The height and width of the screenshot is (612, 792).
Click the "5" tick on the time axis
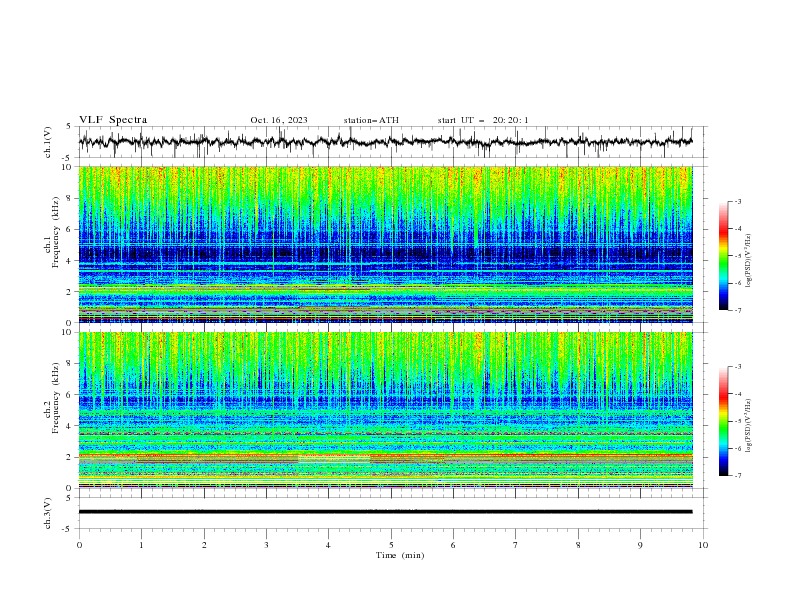391,545
